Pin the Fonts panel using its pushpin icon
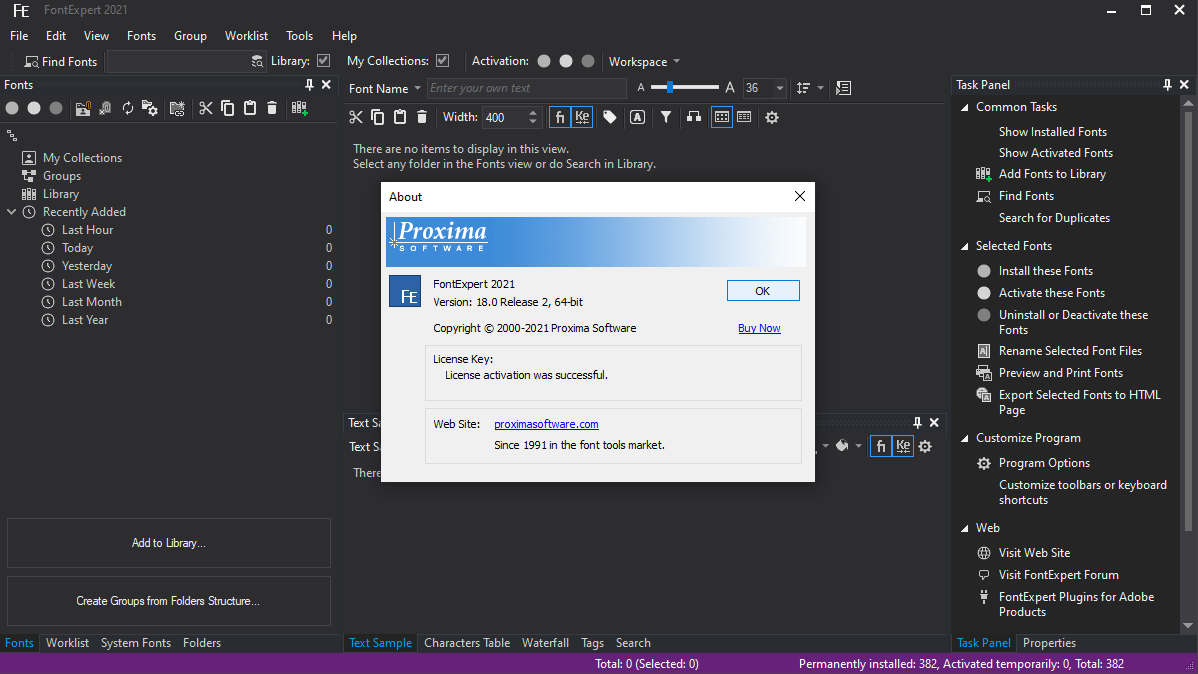 click(x=309, y=85)
